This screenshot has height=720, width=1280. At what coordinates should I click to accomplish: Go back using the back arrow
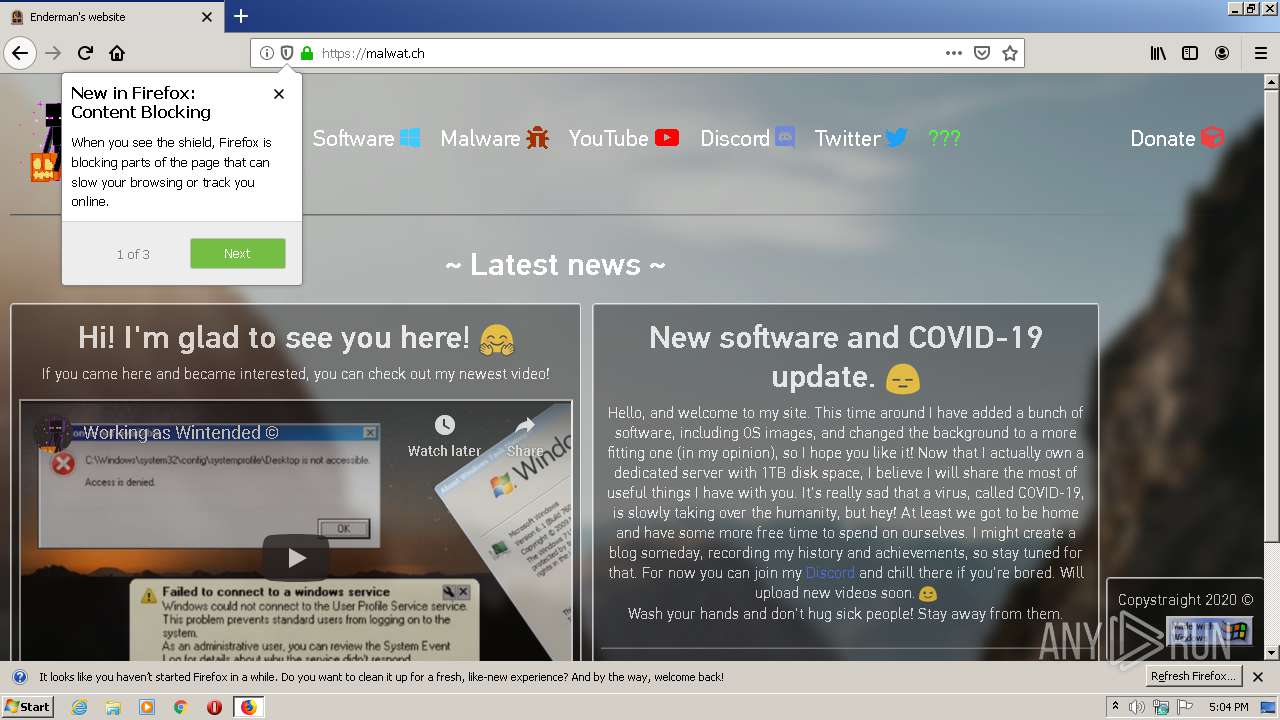20,53
